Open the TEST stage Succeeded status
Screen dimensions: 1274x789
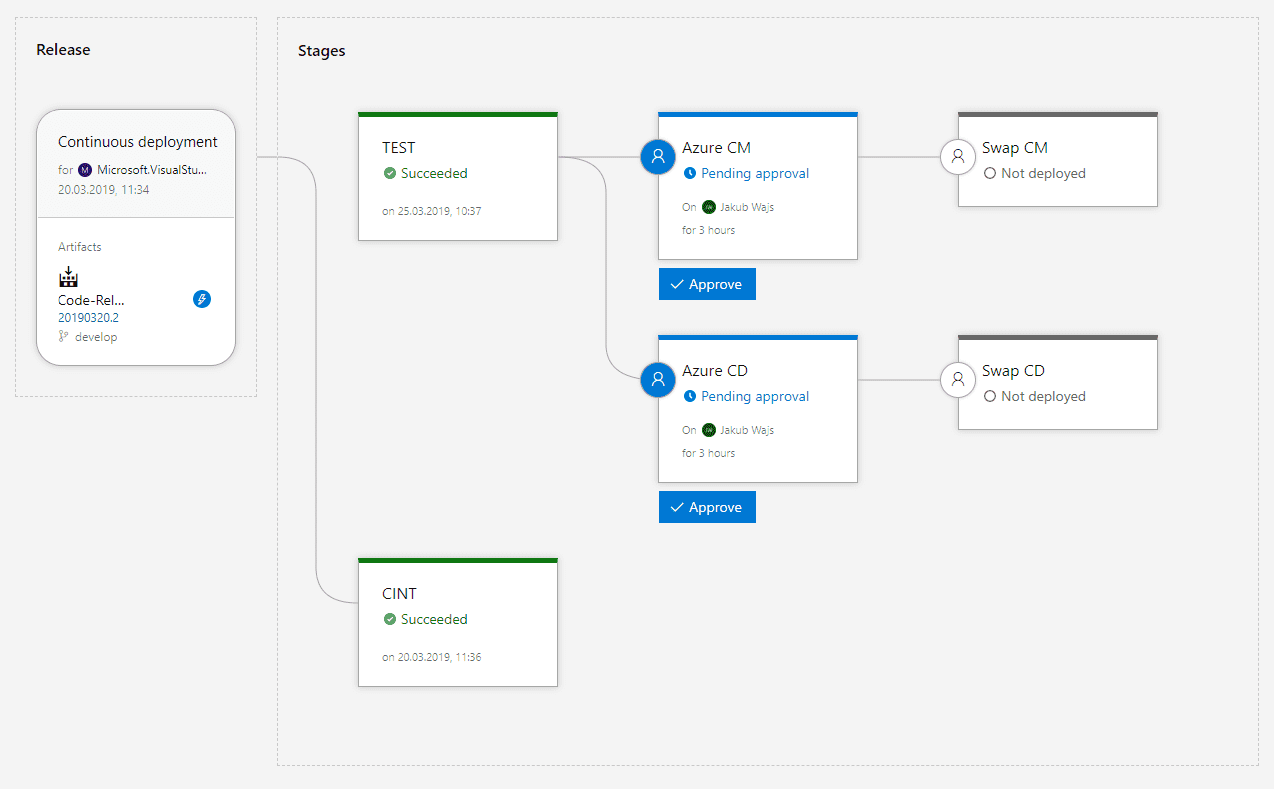pos(434,173)
